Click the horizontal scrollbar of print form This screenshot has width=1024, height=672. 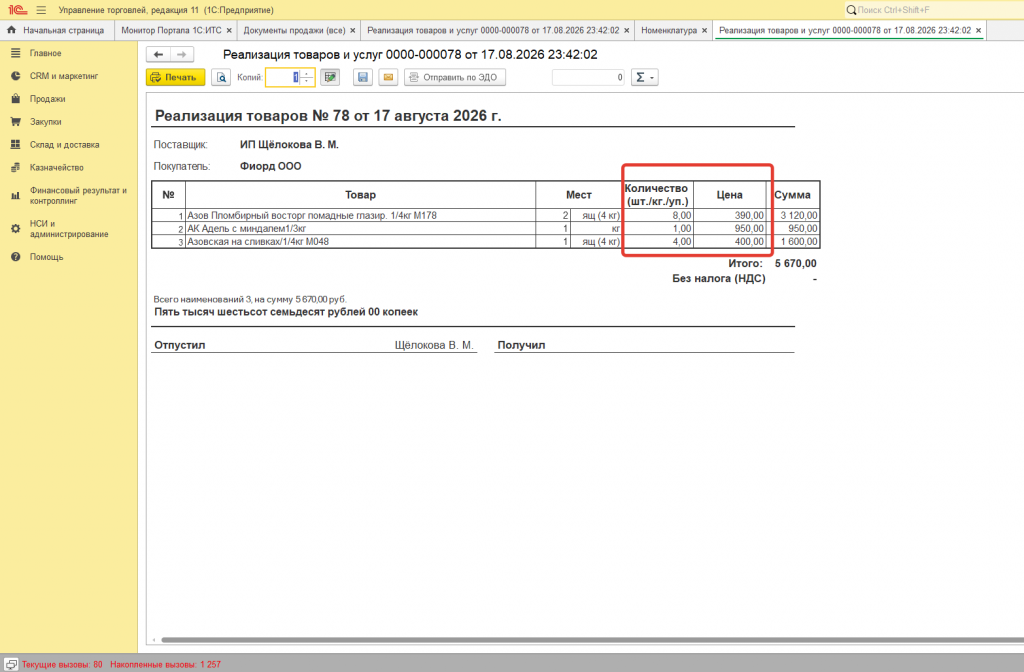pyautogui.click(x=591, y=640)
